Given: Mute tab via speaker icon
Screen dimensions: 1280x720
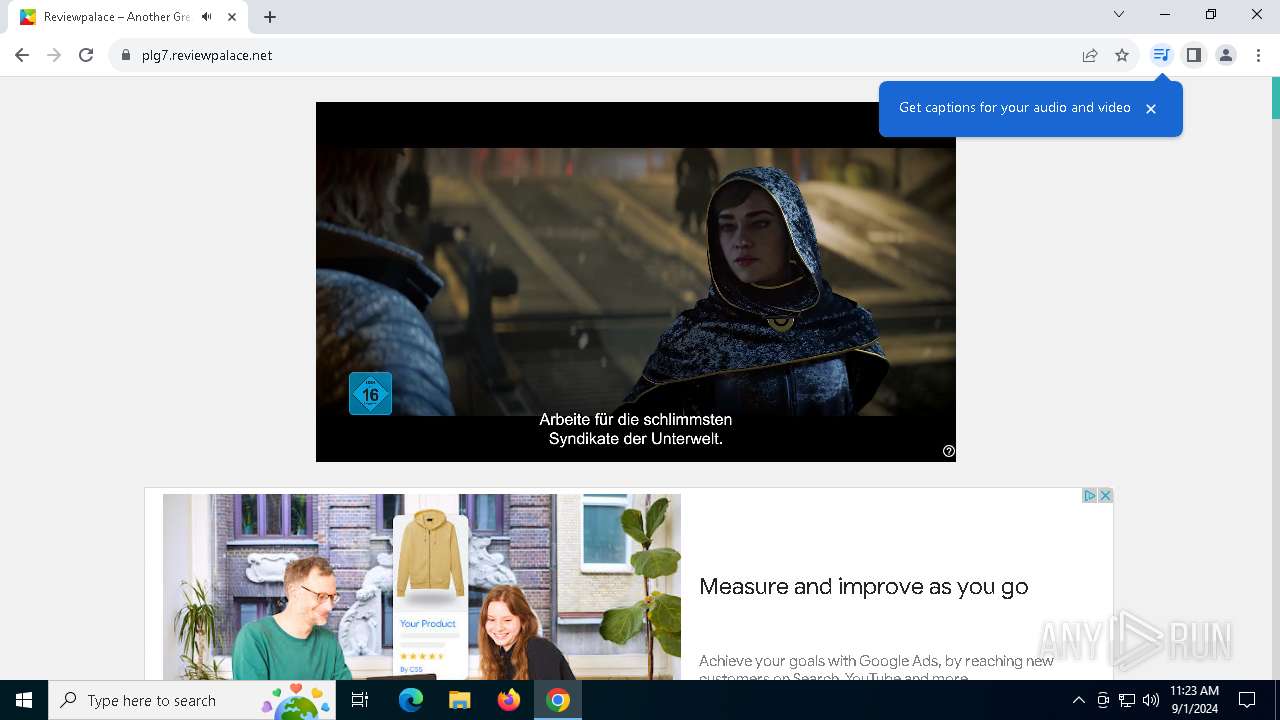Looking at the screenshot, I should (x=207, y=17).
